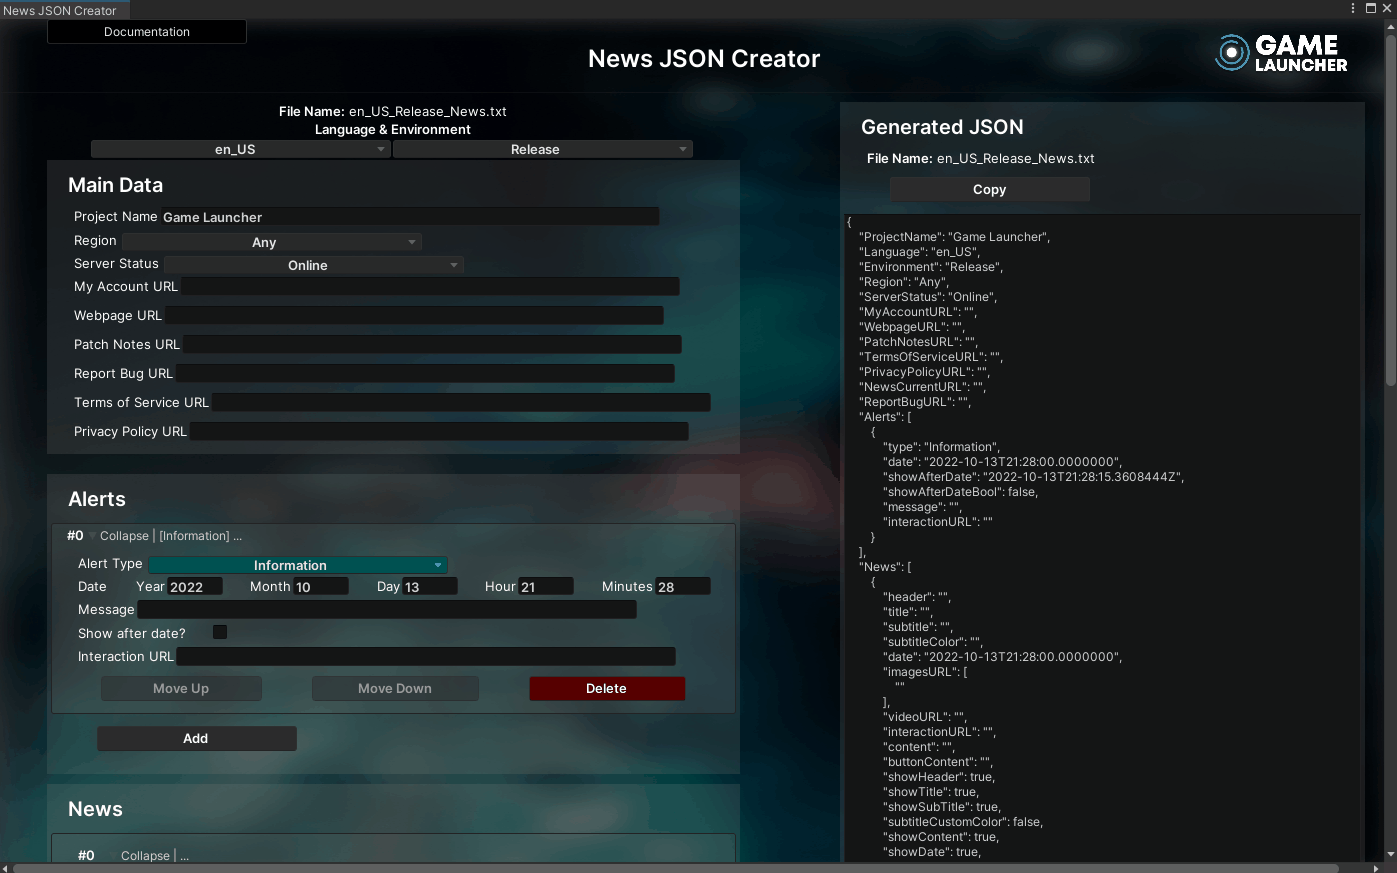Click the Project Name input field

click(409, 217)
